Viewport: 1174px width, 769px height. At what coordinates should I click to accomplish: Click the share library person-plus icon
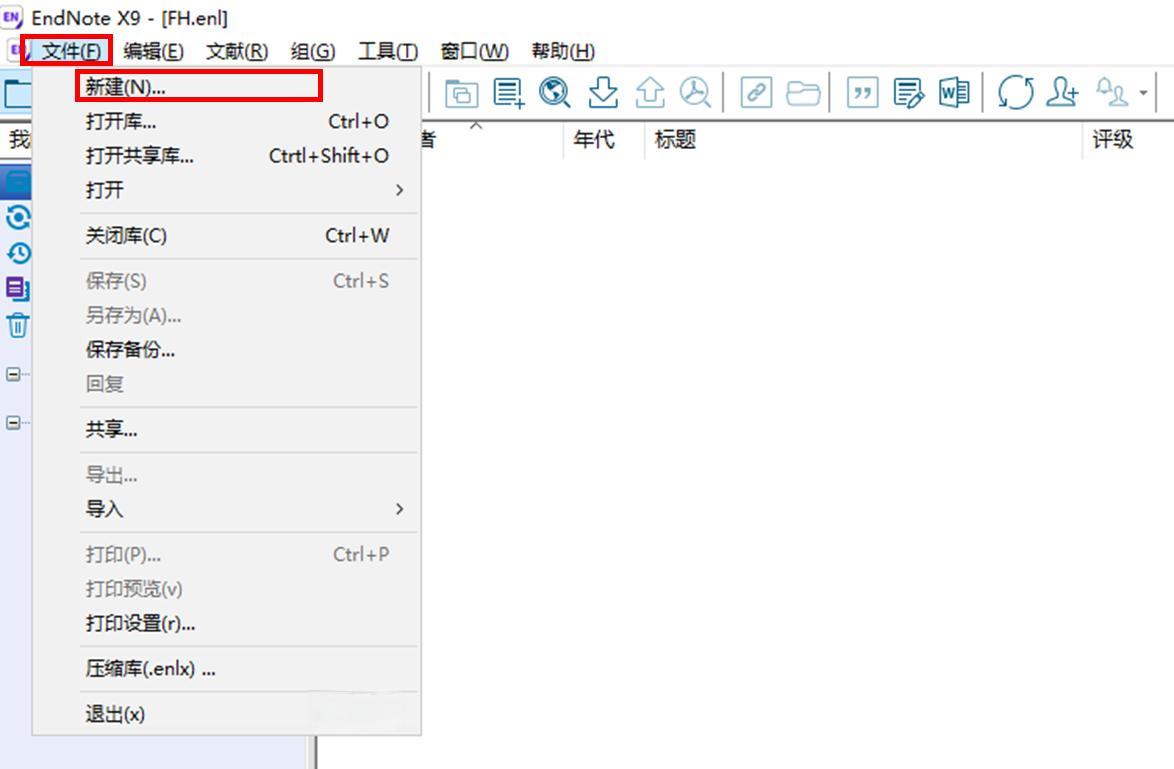1062,93
